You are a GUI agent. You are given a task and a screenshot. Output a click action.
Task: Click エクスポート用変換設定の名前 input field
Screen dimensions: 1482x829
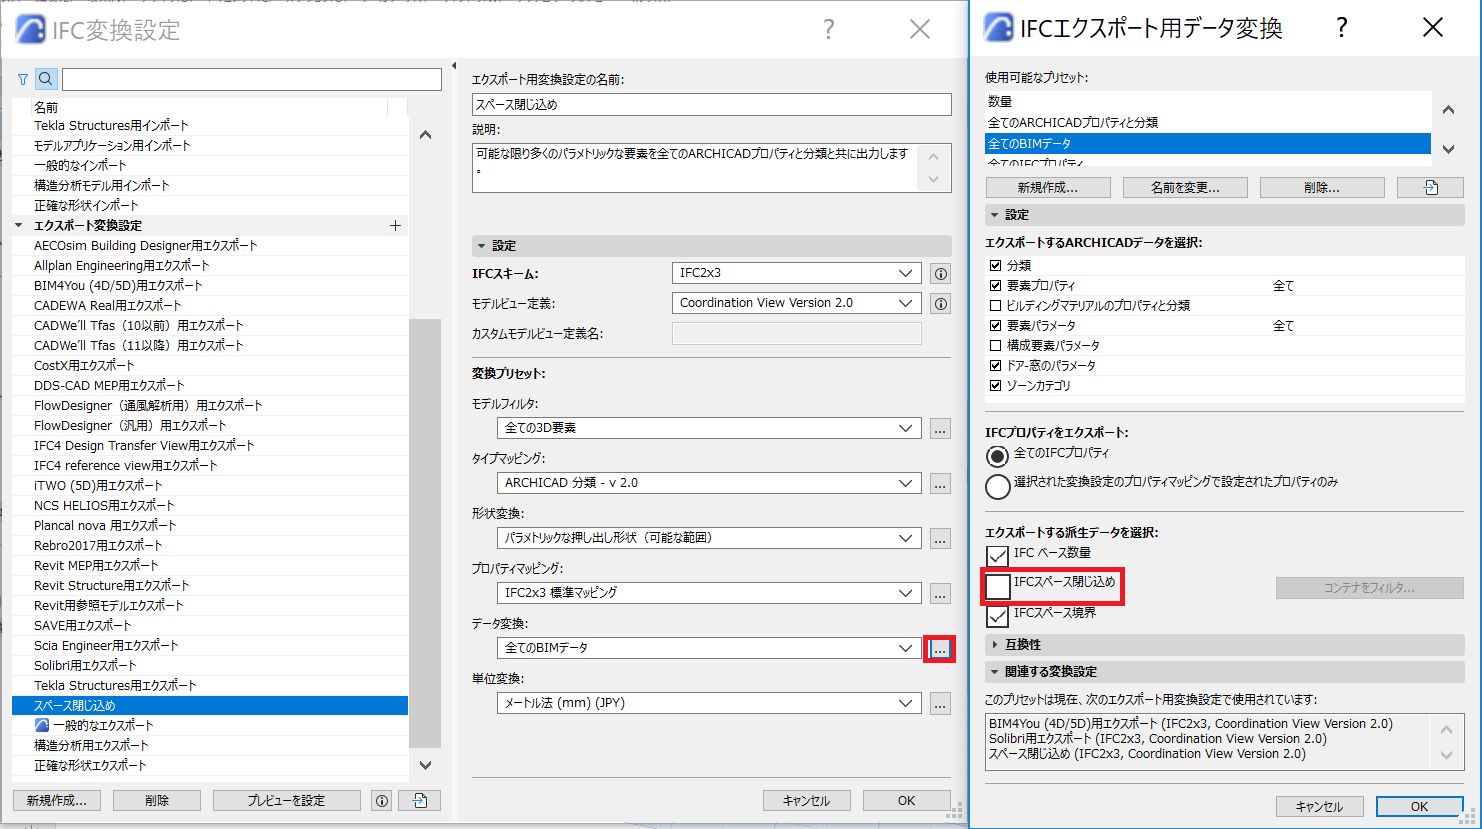711,104
